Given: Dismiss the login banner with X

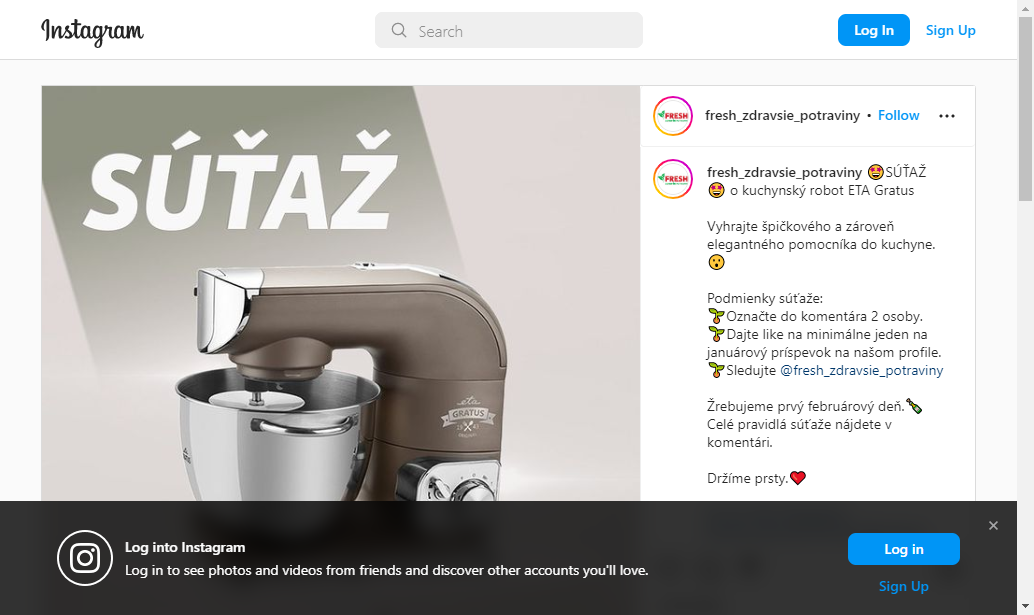Looking at the screenshot, I should click(x=993, y=525).
